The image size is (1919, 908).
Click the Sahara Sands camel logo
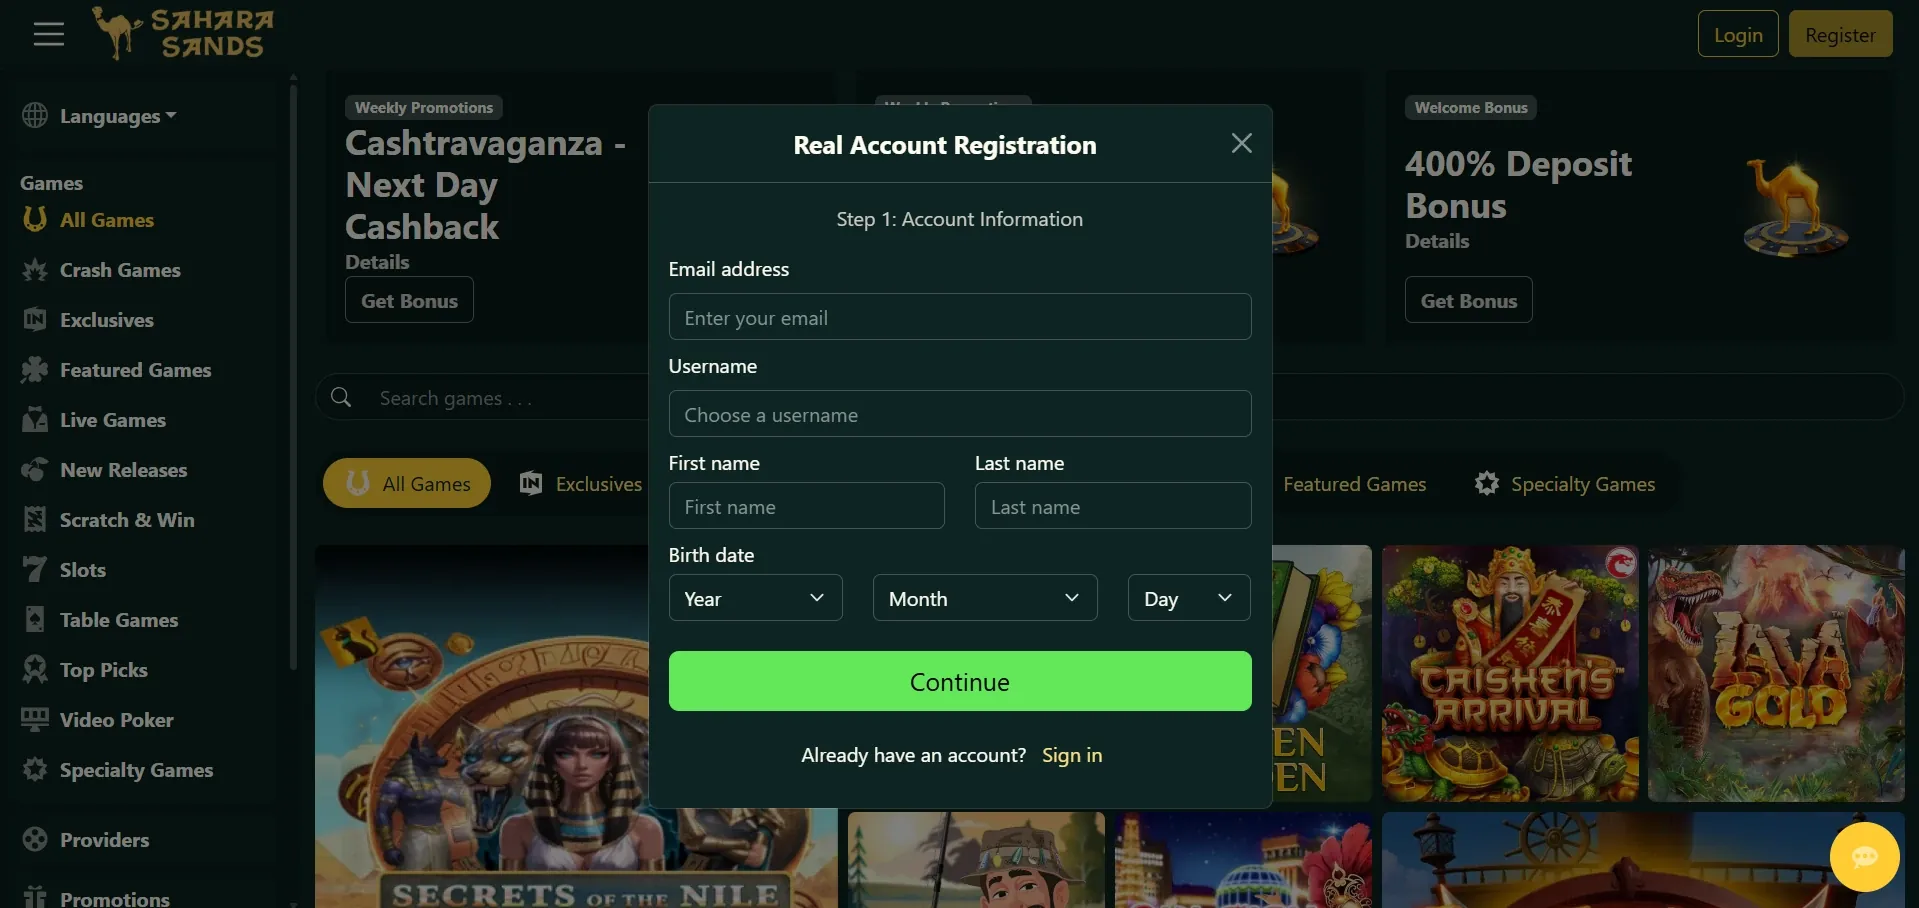(183, 33)
